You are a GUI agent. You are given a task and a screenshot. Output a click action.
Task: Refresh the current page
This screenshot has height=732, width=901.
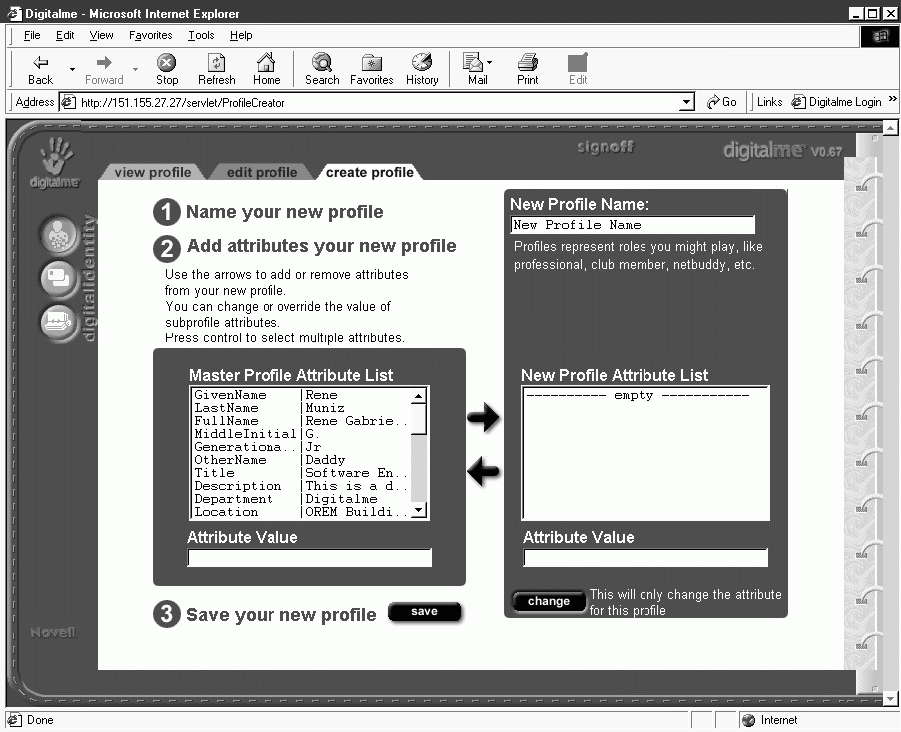[217, 70]
